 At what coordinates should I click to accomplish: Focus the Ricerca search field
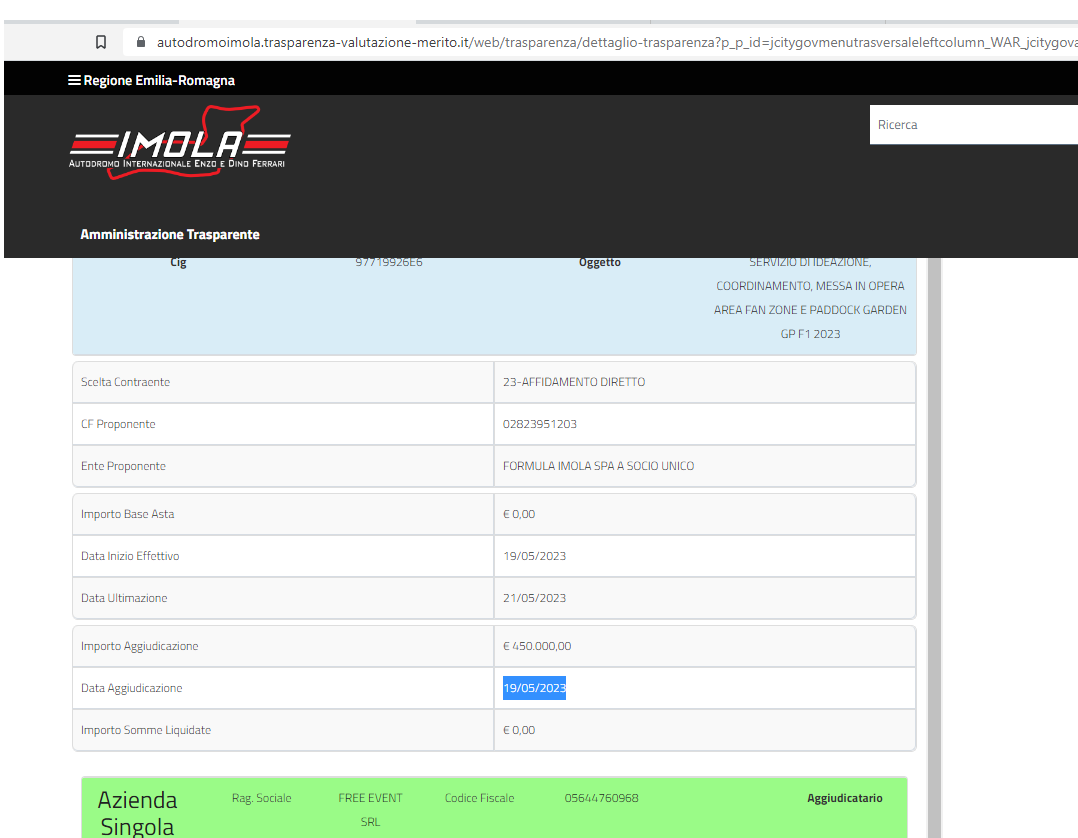970,125
